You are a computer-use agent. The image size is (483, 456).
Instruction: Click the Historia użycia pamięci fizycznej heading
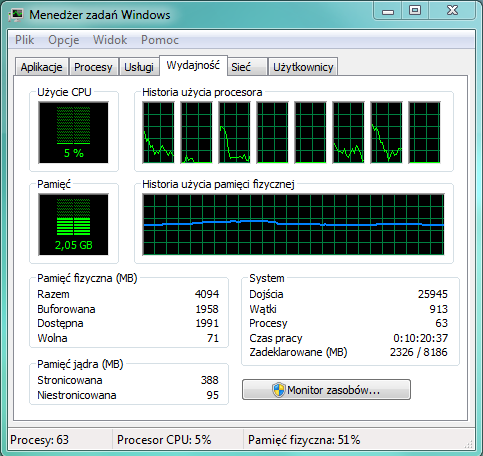click(x=218, y=184)
